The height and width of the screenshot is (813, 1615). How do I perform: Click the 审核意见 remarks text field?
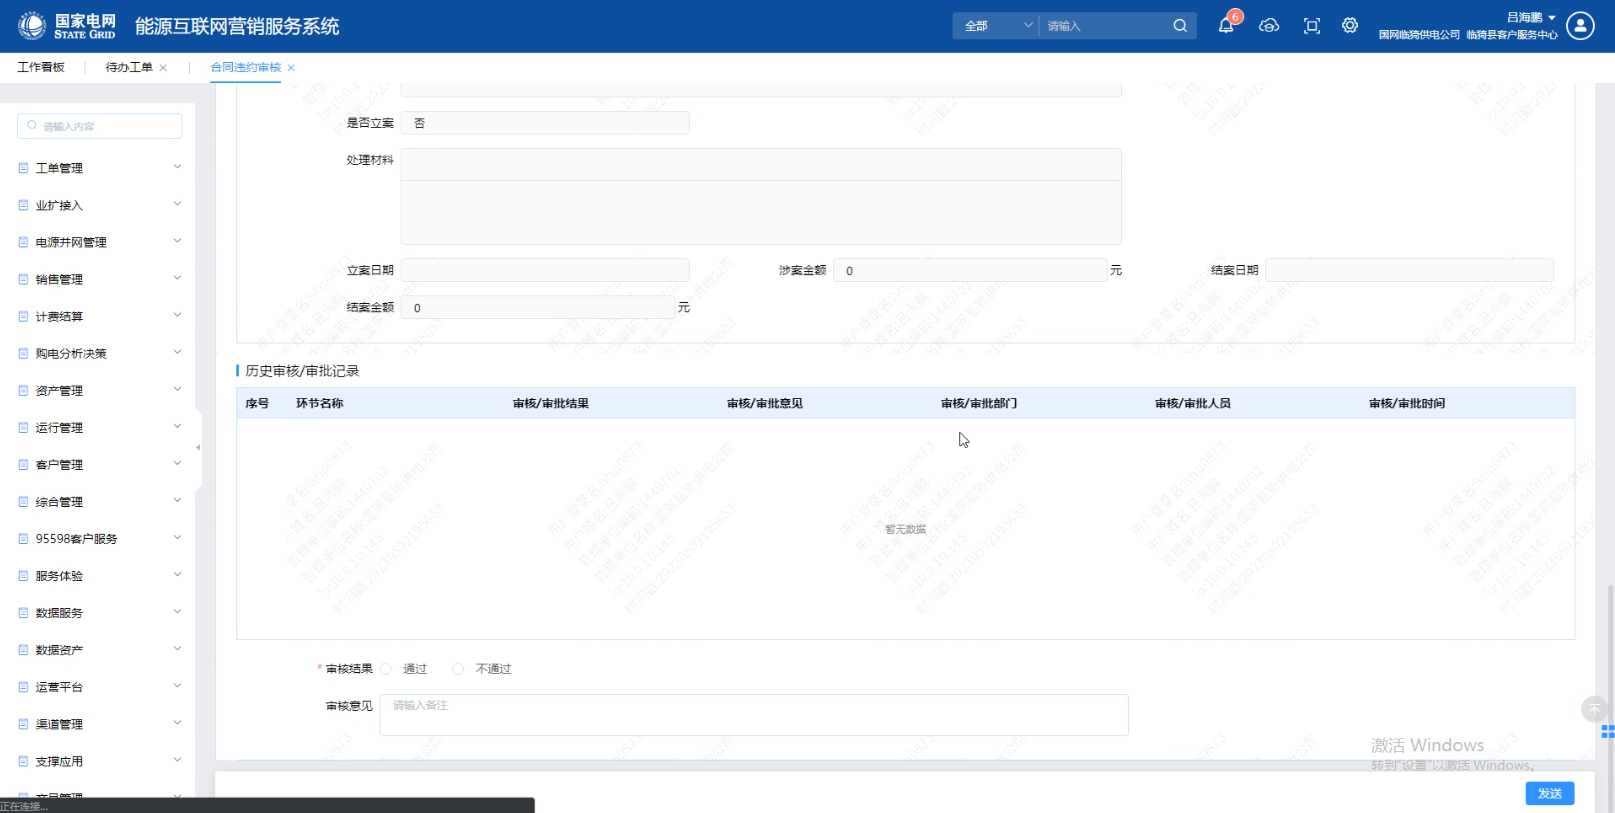(x=753, y=715)
